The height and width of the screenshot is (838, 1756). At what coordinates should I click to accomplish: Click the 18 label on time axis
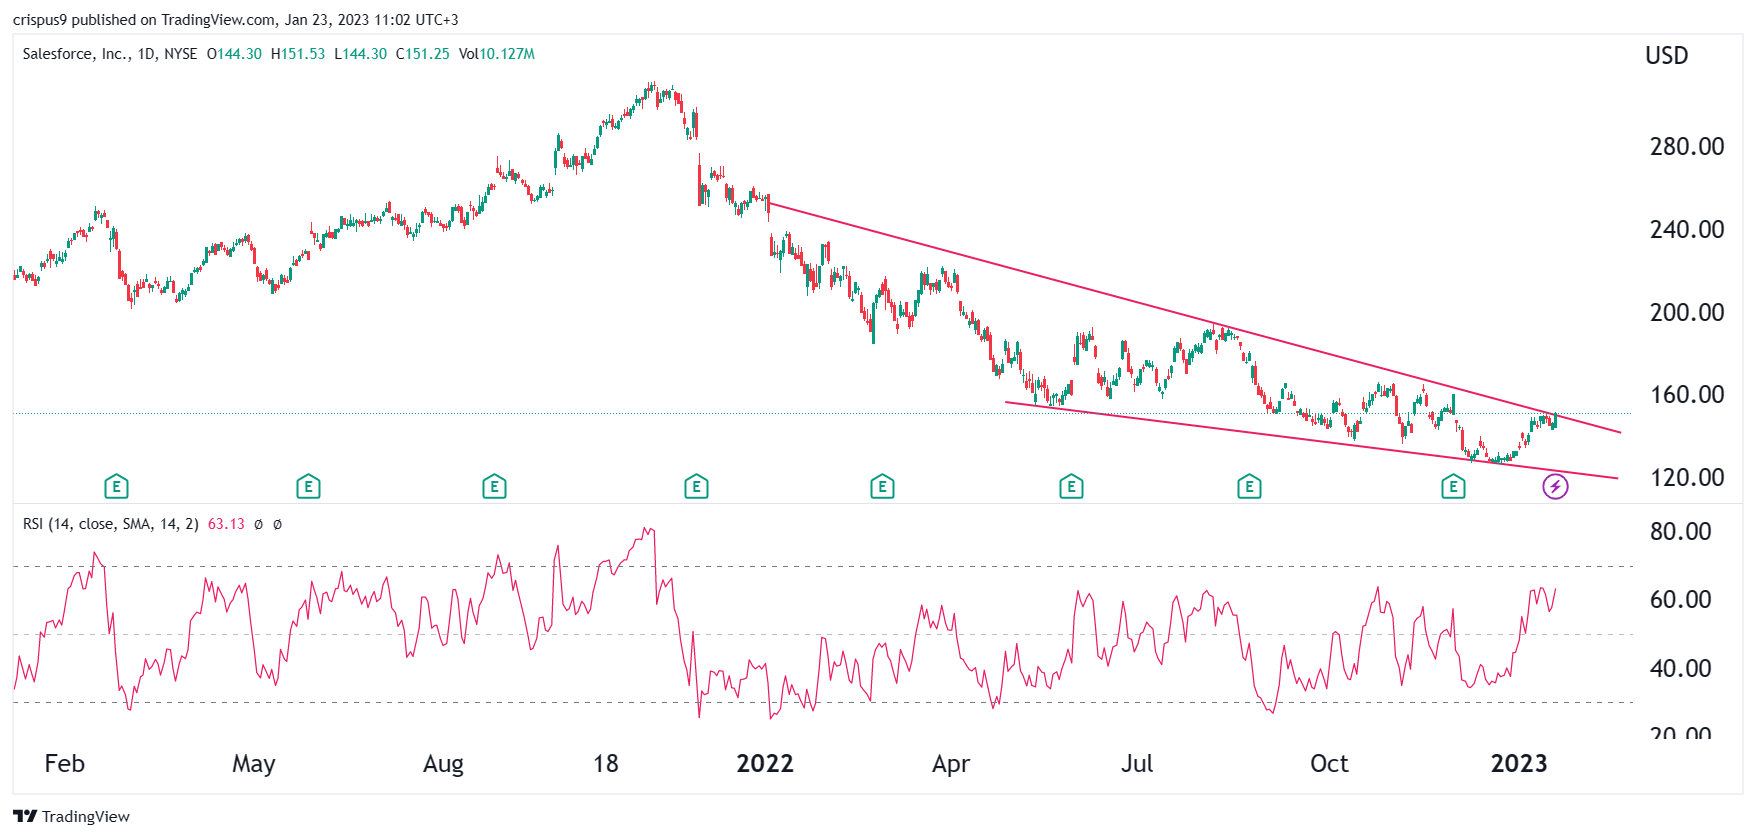tap(606, 764)
